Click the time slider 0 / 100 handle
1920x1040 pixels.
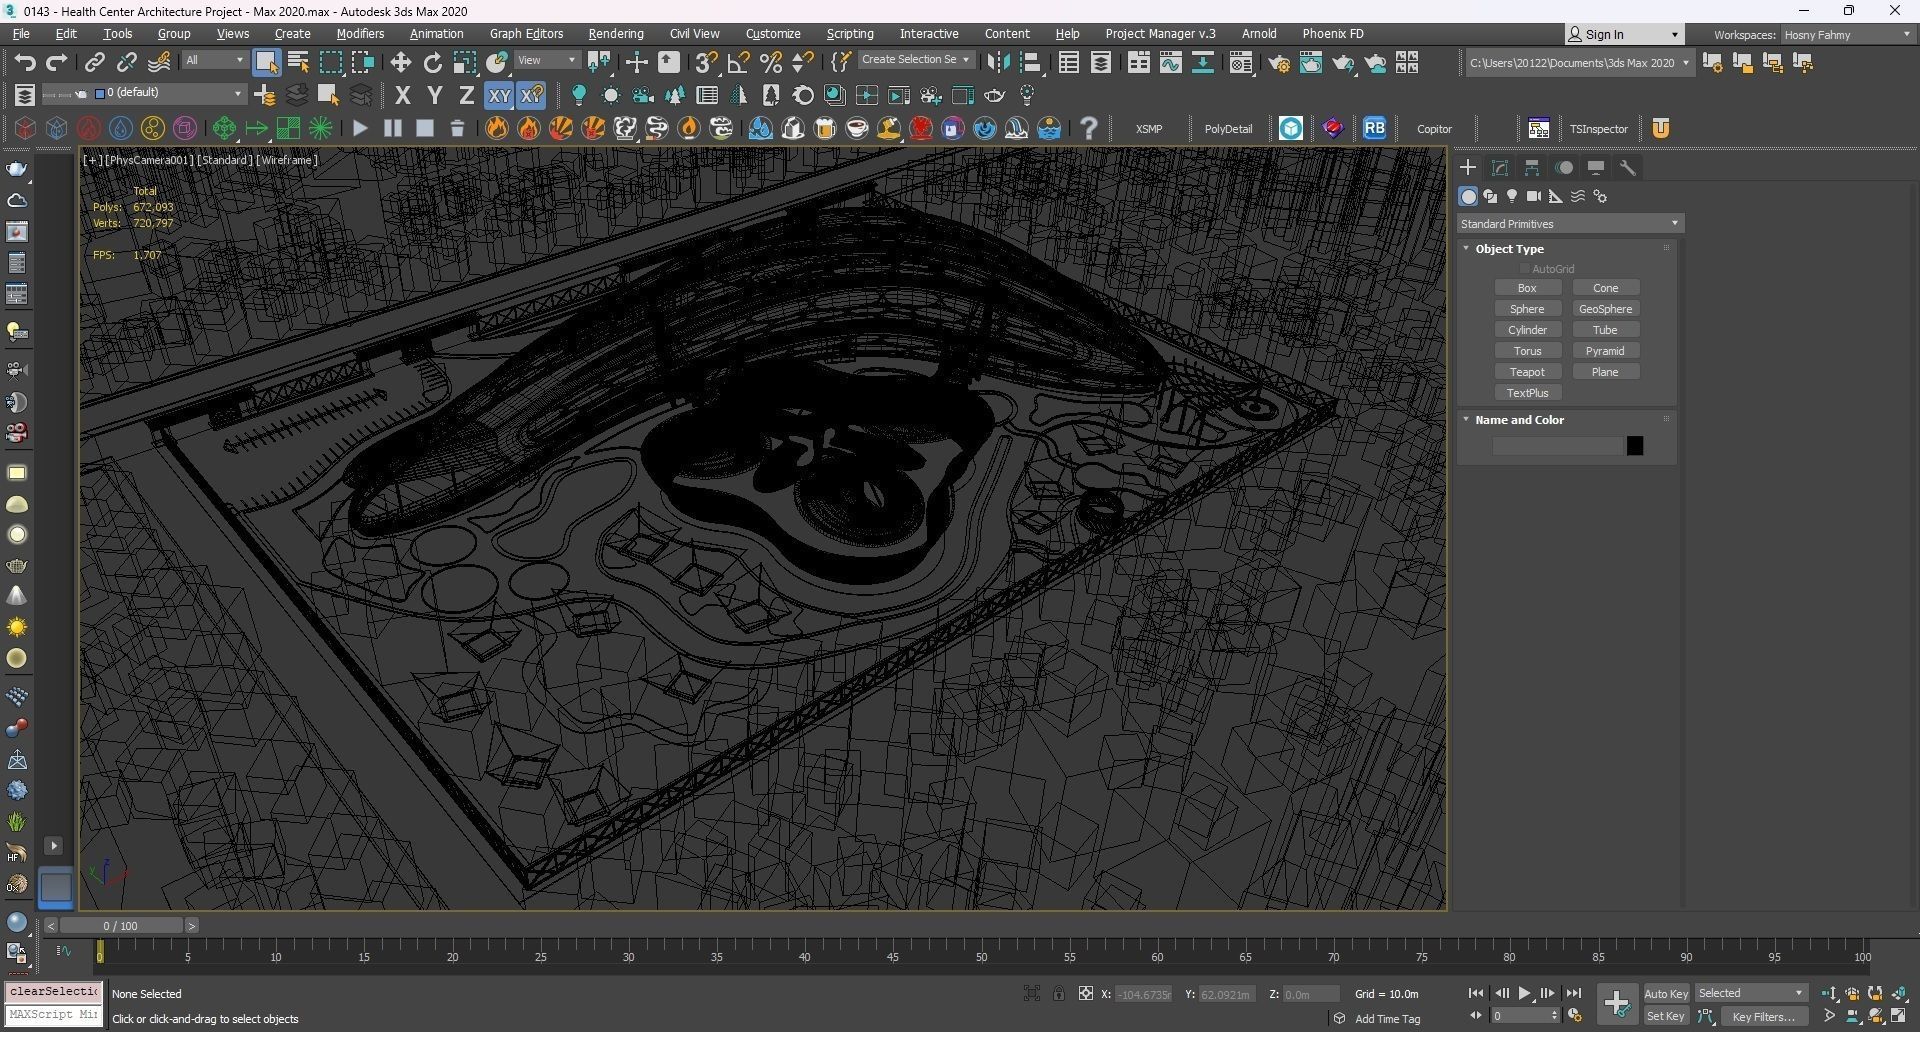[121, 926]
